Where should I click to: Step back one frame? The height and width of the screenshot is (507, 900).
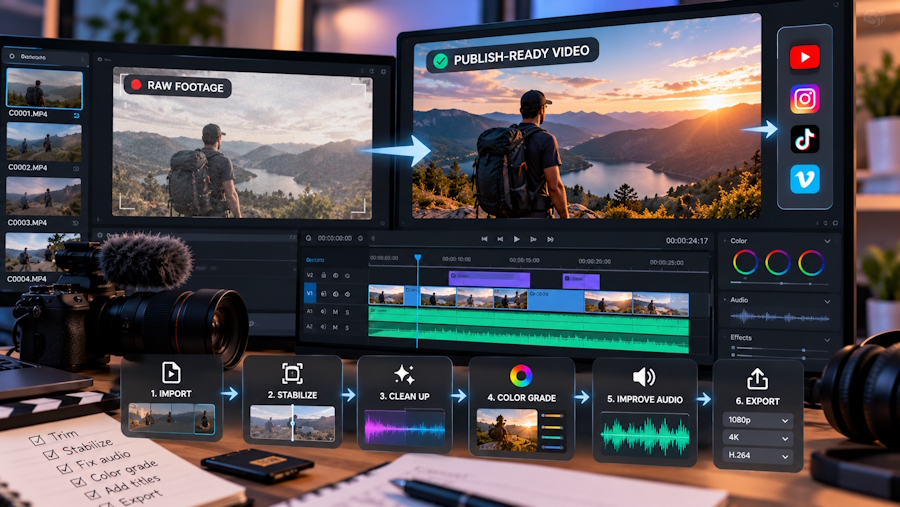[x=500, y=239]
